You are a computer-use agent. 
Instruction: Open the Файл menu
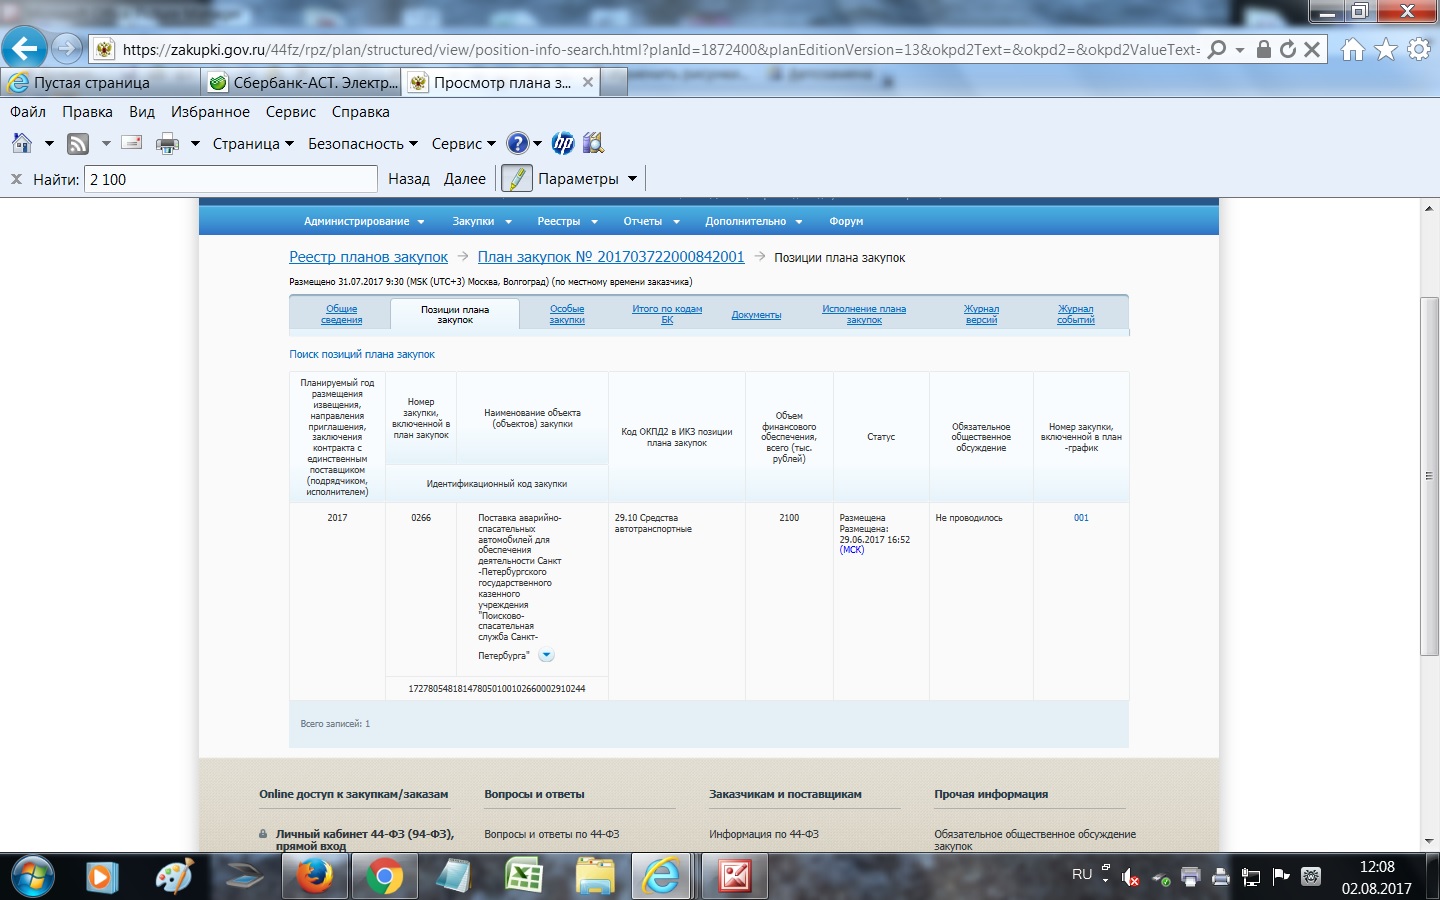[x=28, y=112]
